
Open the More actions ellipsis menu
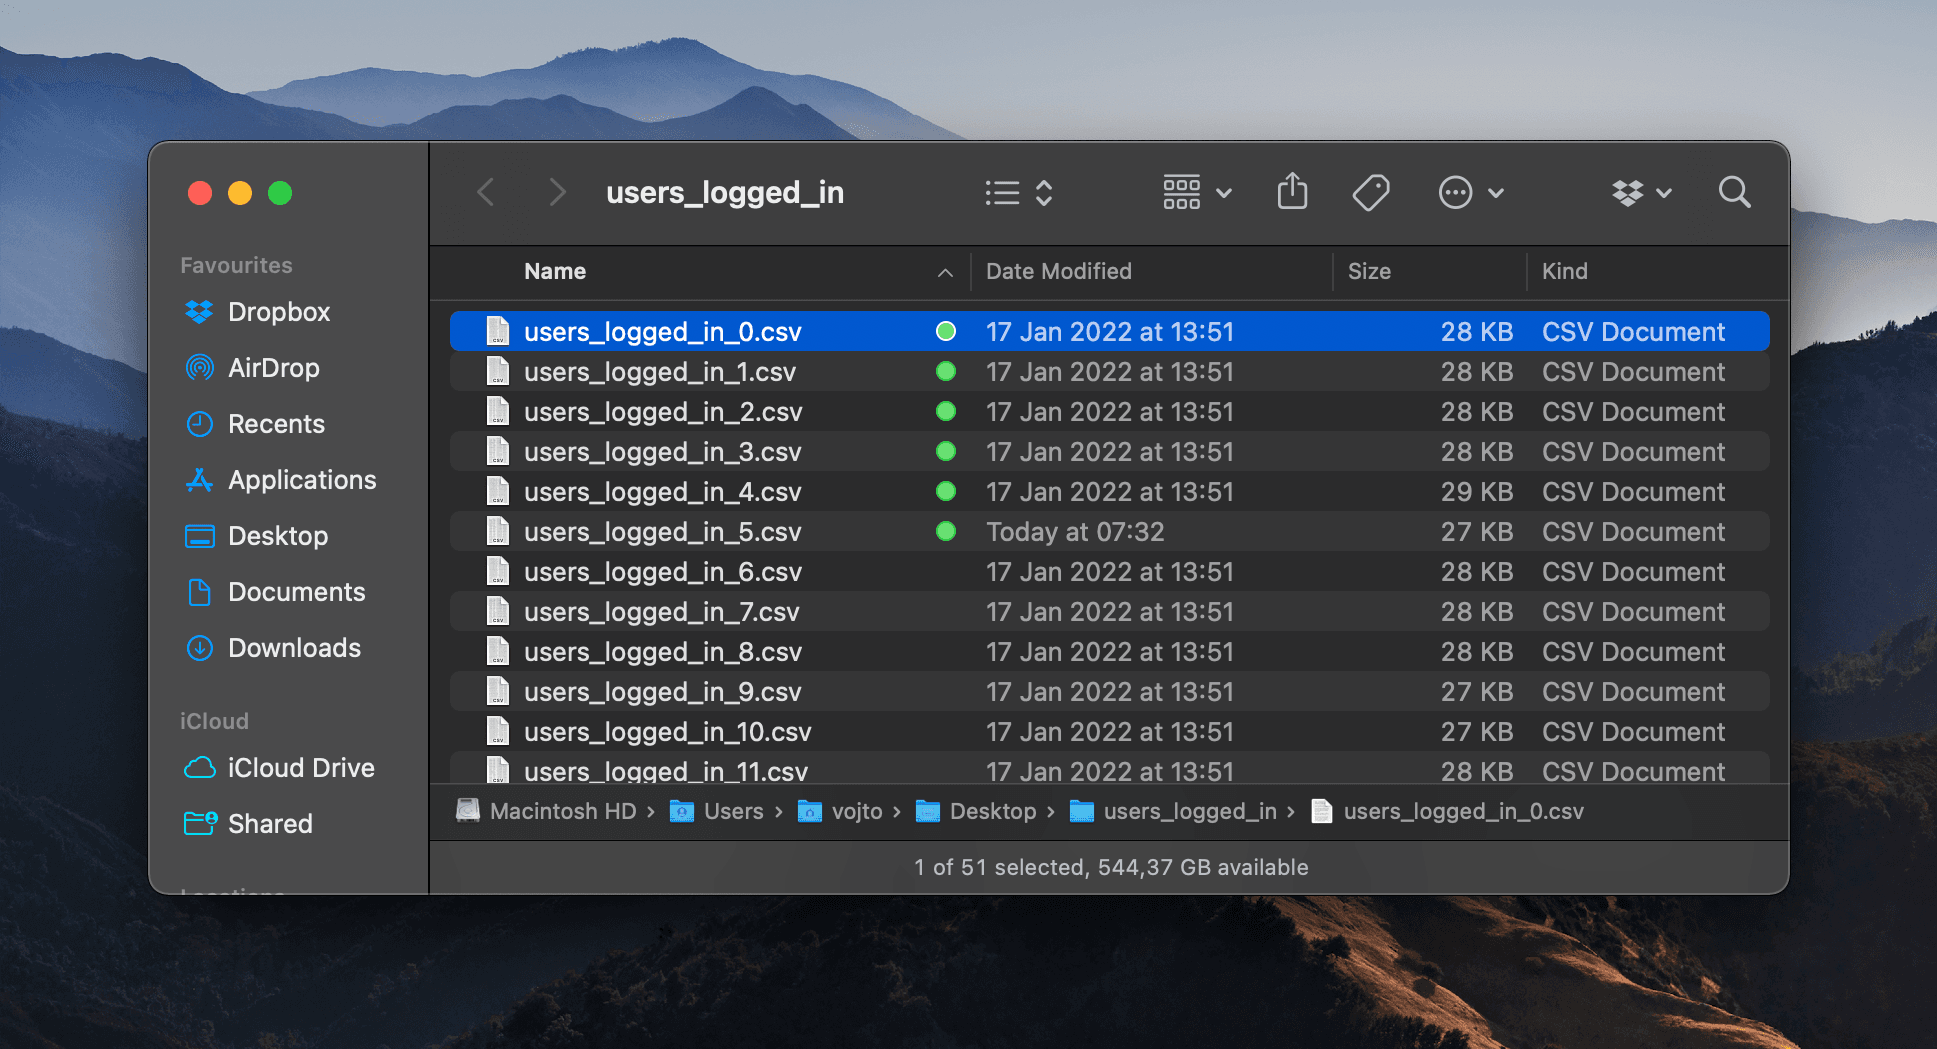pyautogui.click(x=1470, y=192)
